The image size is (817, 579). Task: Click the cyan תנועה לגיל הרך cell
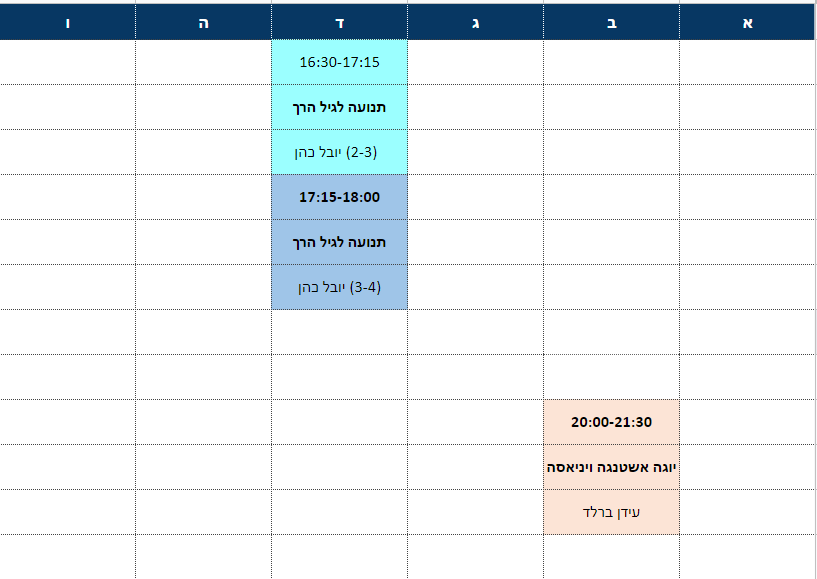coord(339,107)
